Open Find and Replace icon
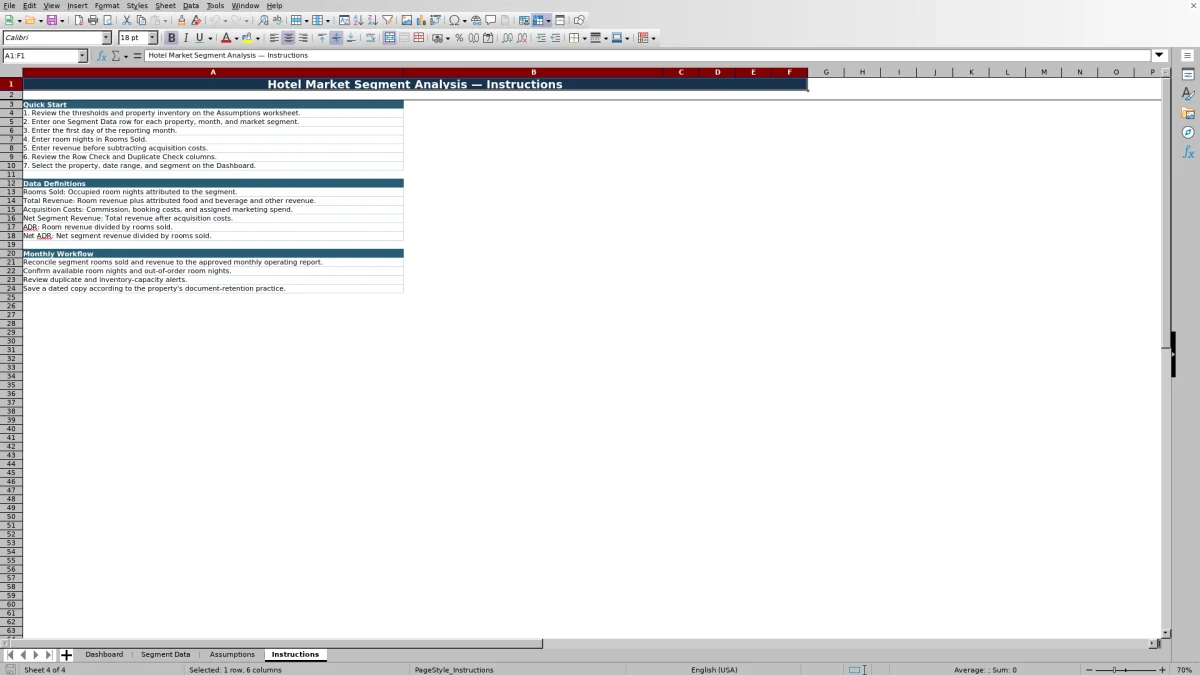 click(x=263, y=20)
